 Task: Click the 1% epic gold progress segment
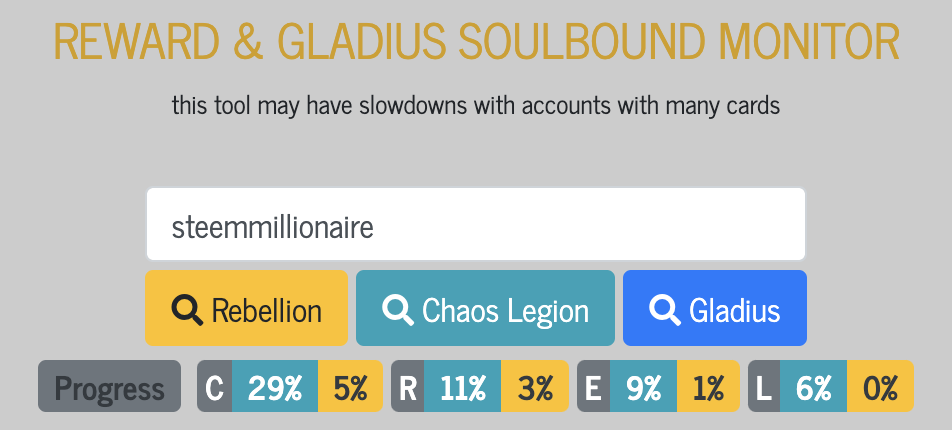tap(708, 387)
